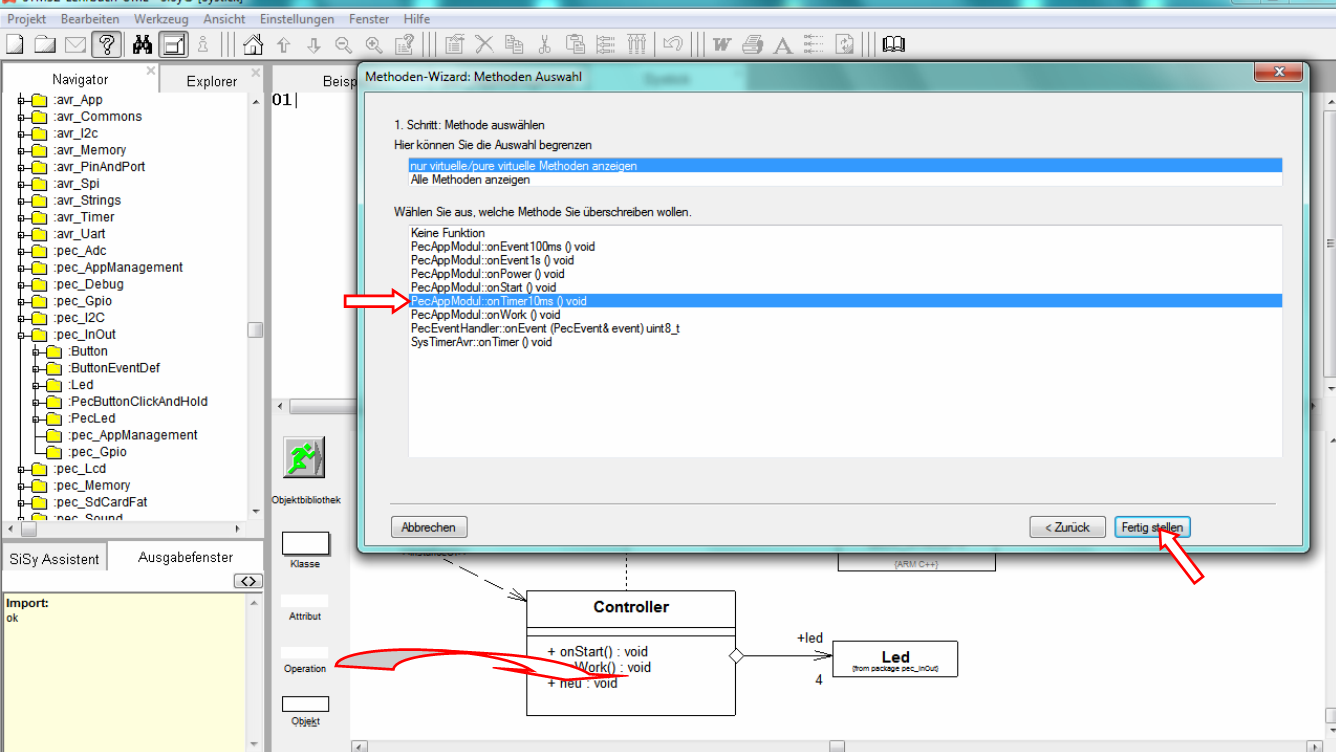1336x752 pixels.
Task: Click the up arrow toolbar icon
Action: [283, 45]
